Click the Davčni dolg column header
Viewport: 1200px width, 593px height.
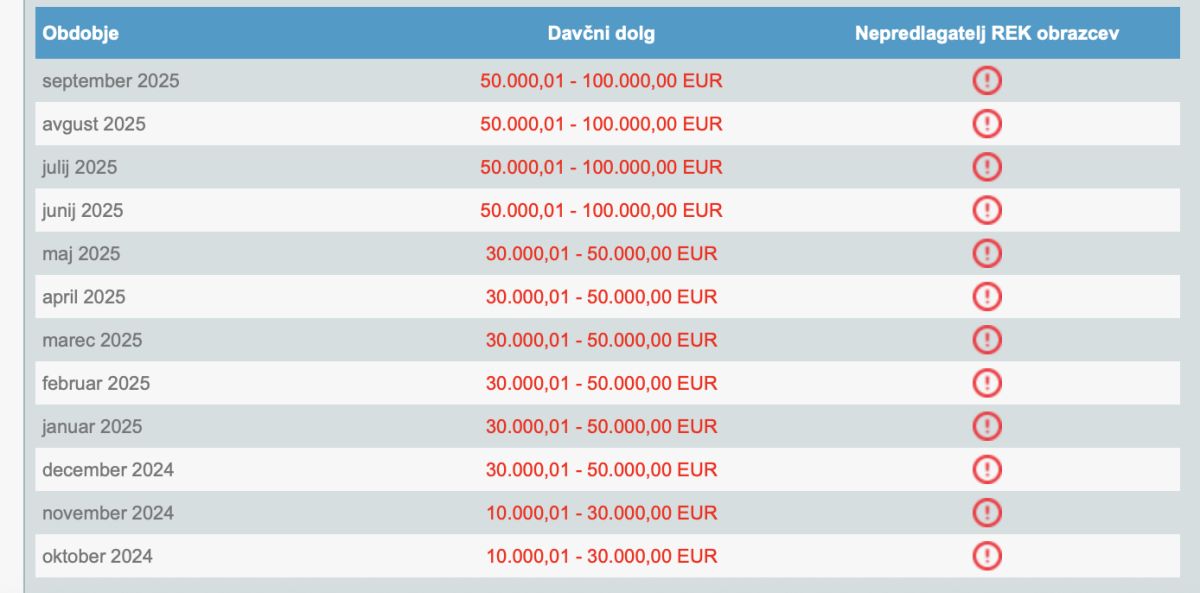[601, 34]
